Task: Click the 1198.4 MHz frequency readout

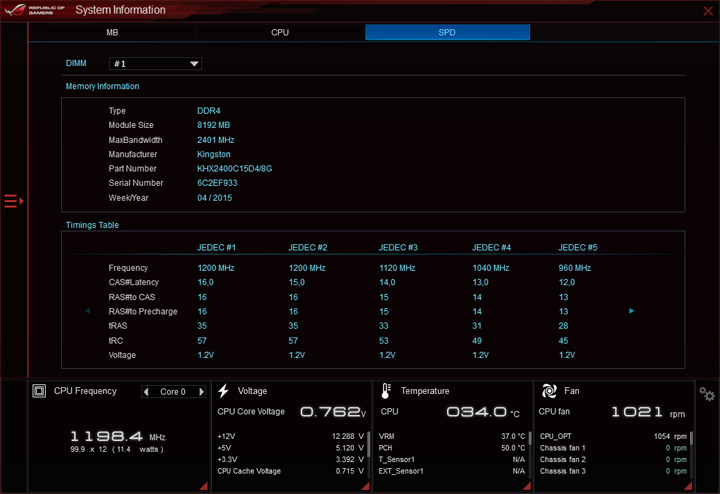Action: click(x=118, y=436)
